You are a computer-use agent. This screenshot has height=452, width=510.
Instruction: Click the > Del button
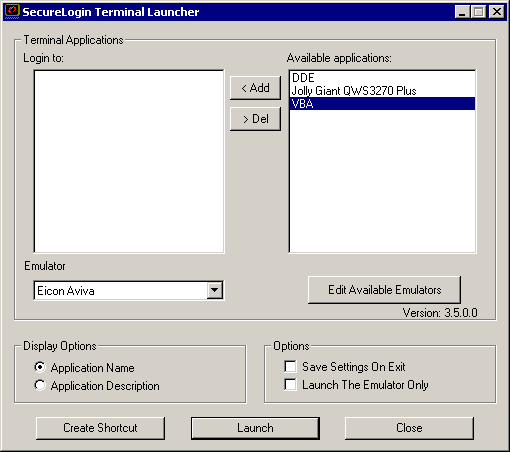[255, 119]
